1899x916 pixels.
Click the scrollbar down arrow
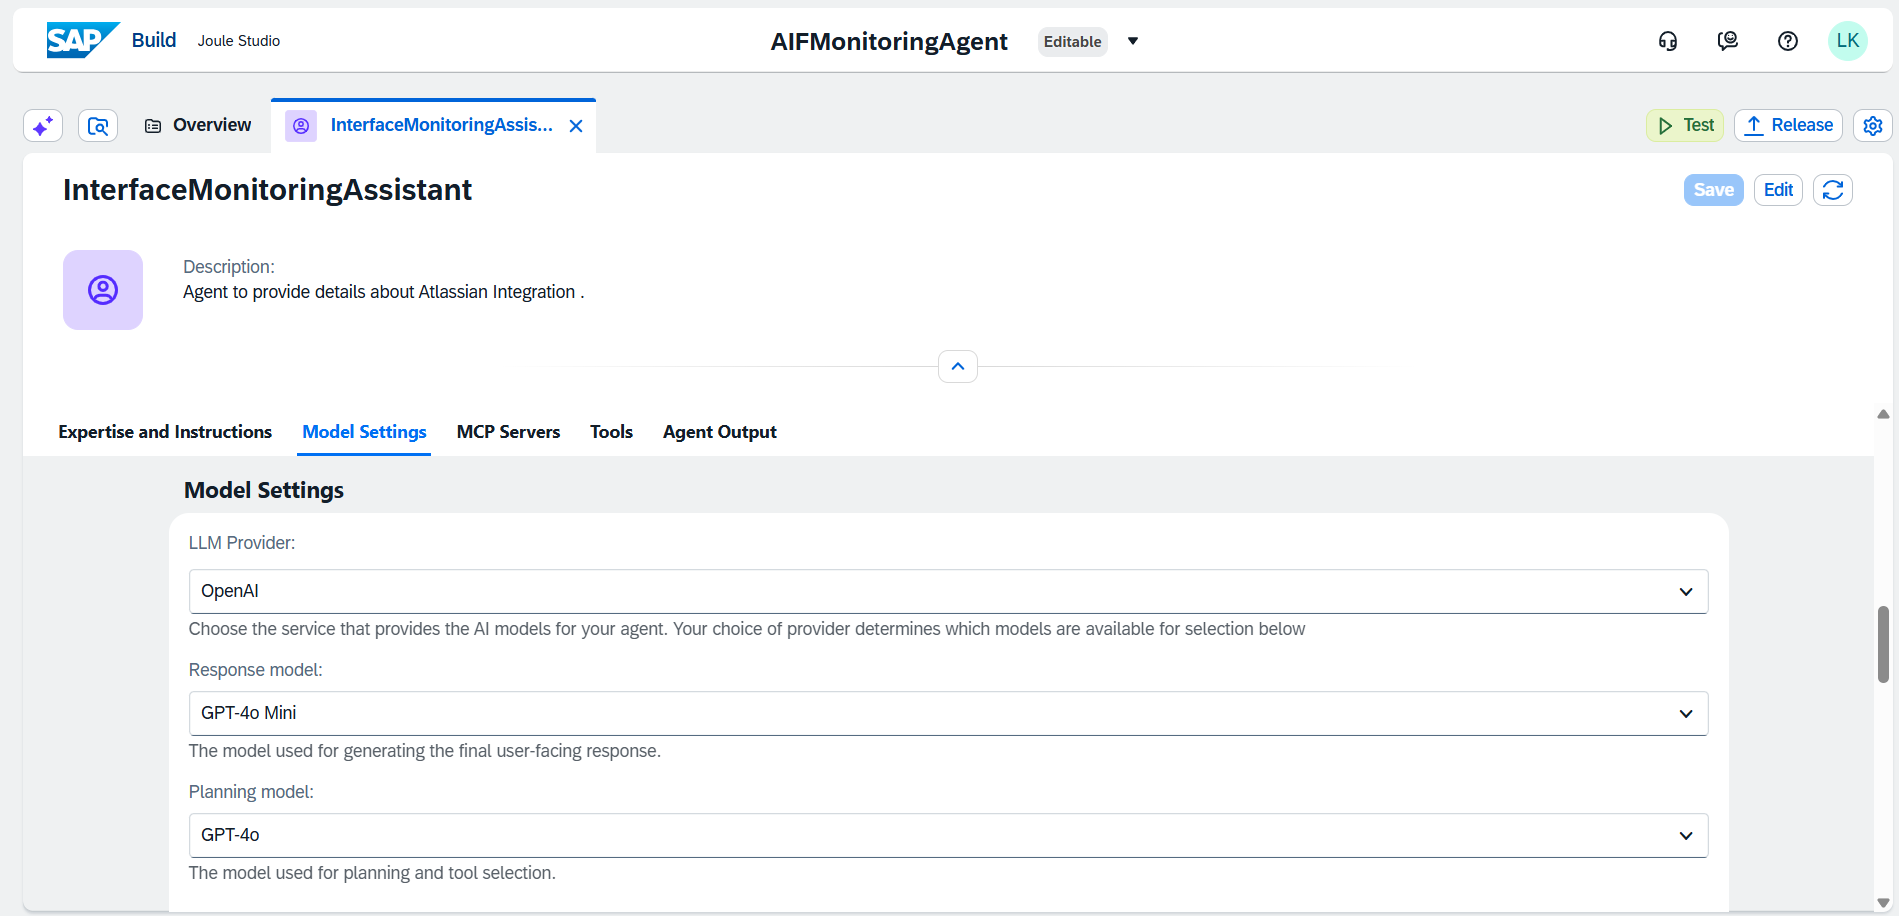(x=1883, y=903)
